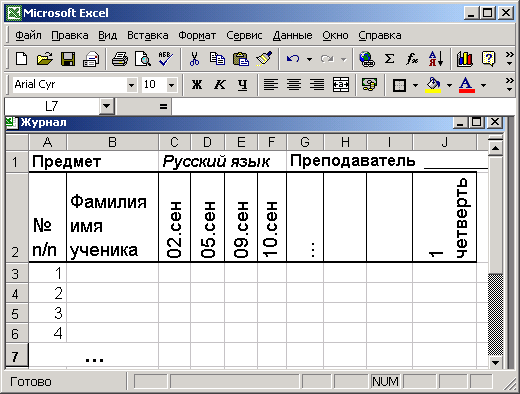The image size is (520, 394).
Task: Open the Формат menu
Action: coord(197,35)
